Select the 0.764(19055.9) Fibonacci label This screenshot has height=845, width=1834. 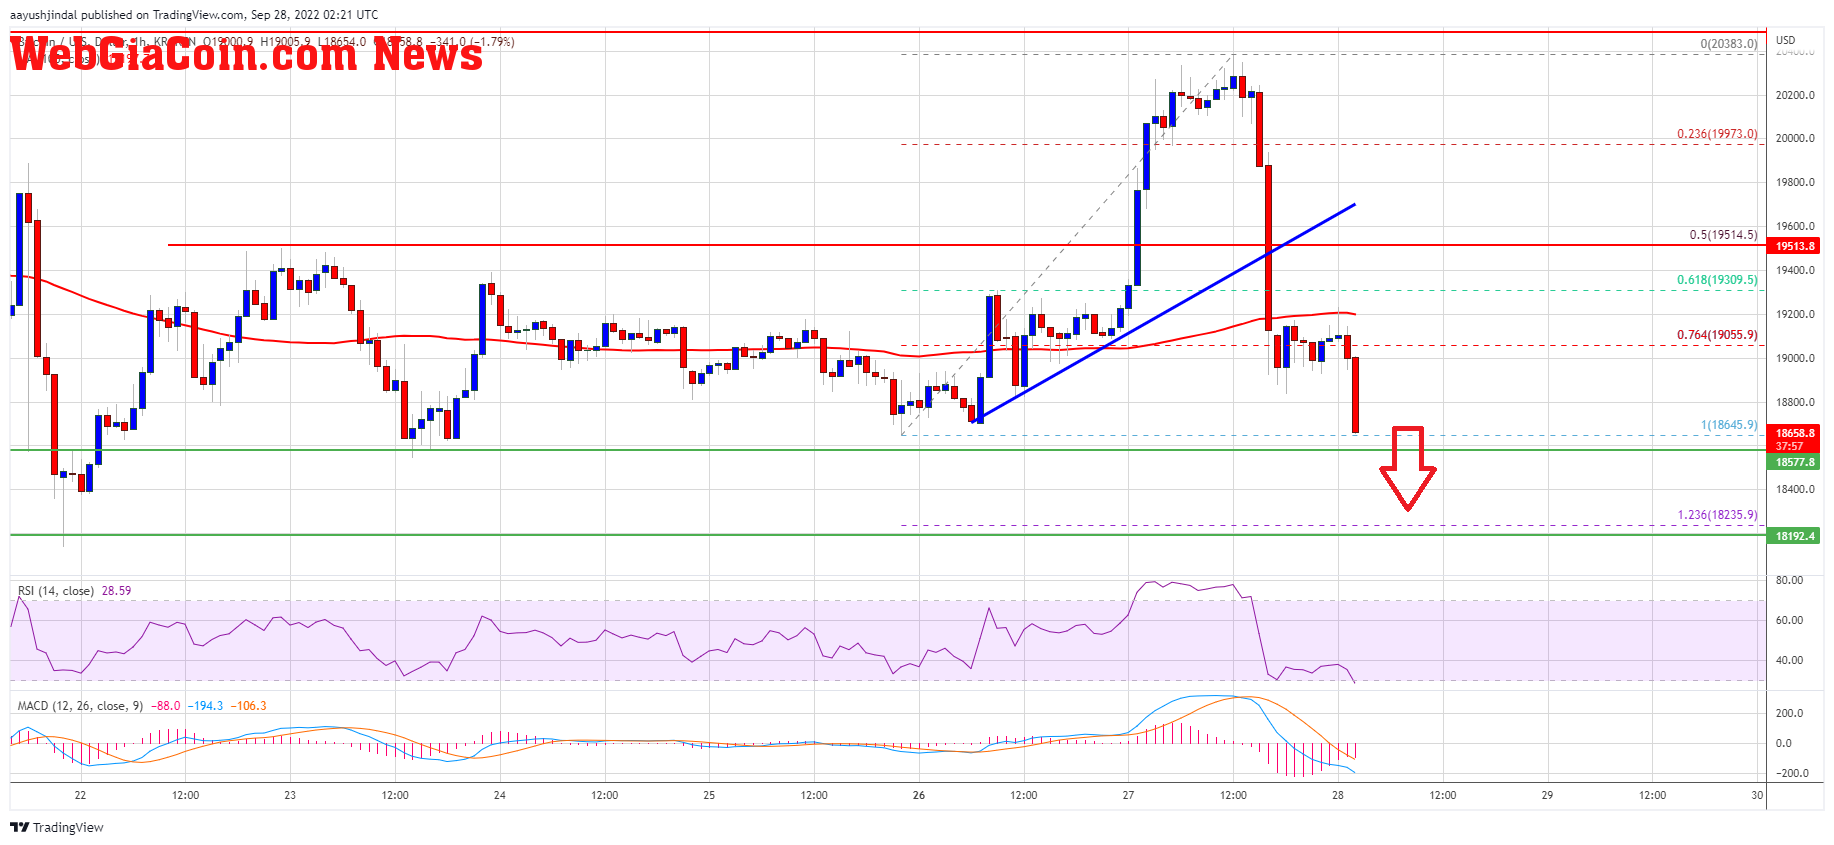tap(1717, 335)
